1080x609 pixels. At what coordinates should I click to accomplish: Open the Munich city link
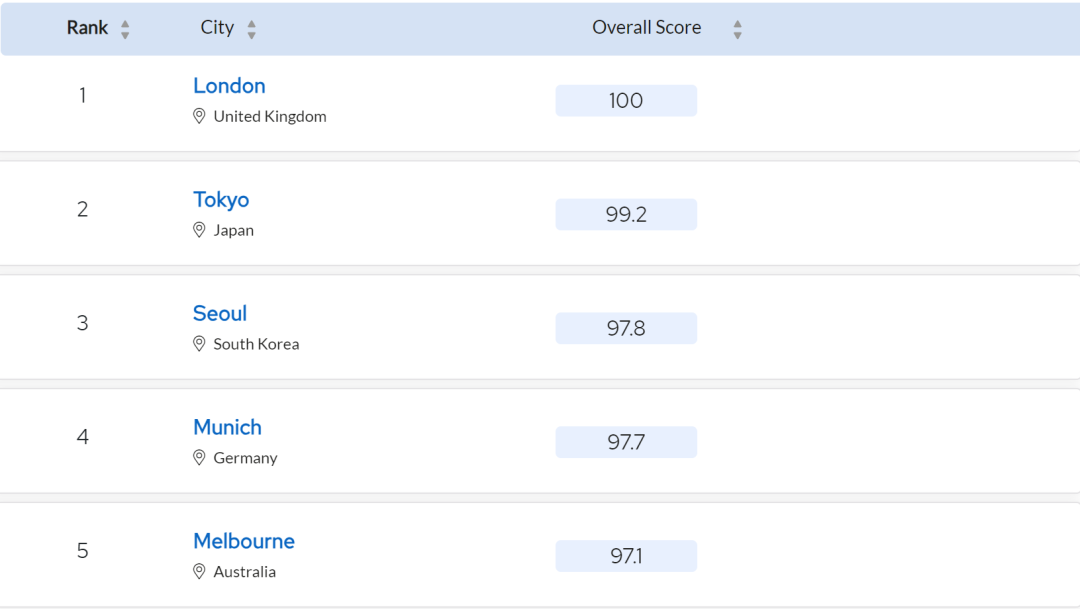227,427
